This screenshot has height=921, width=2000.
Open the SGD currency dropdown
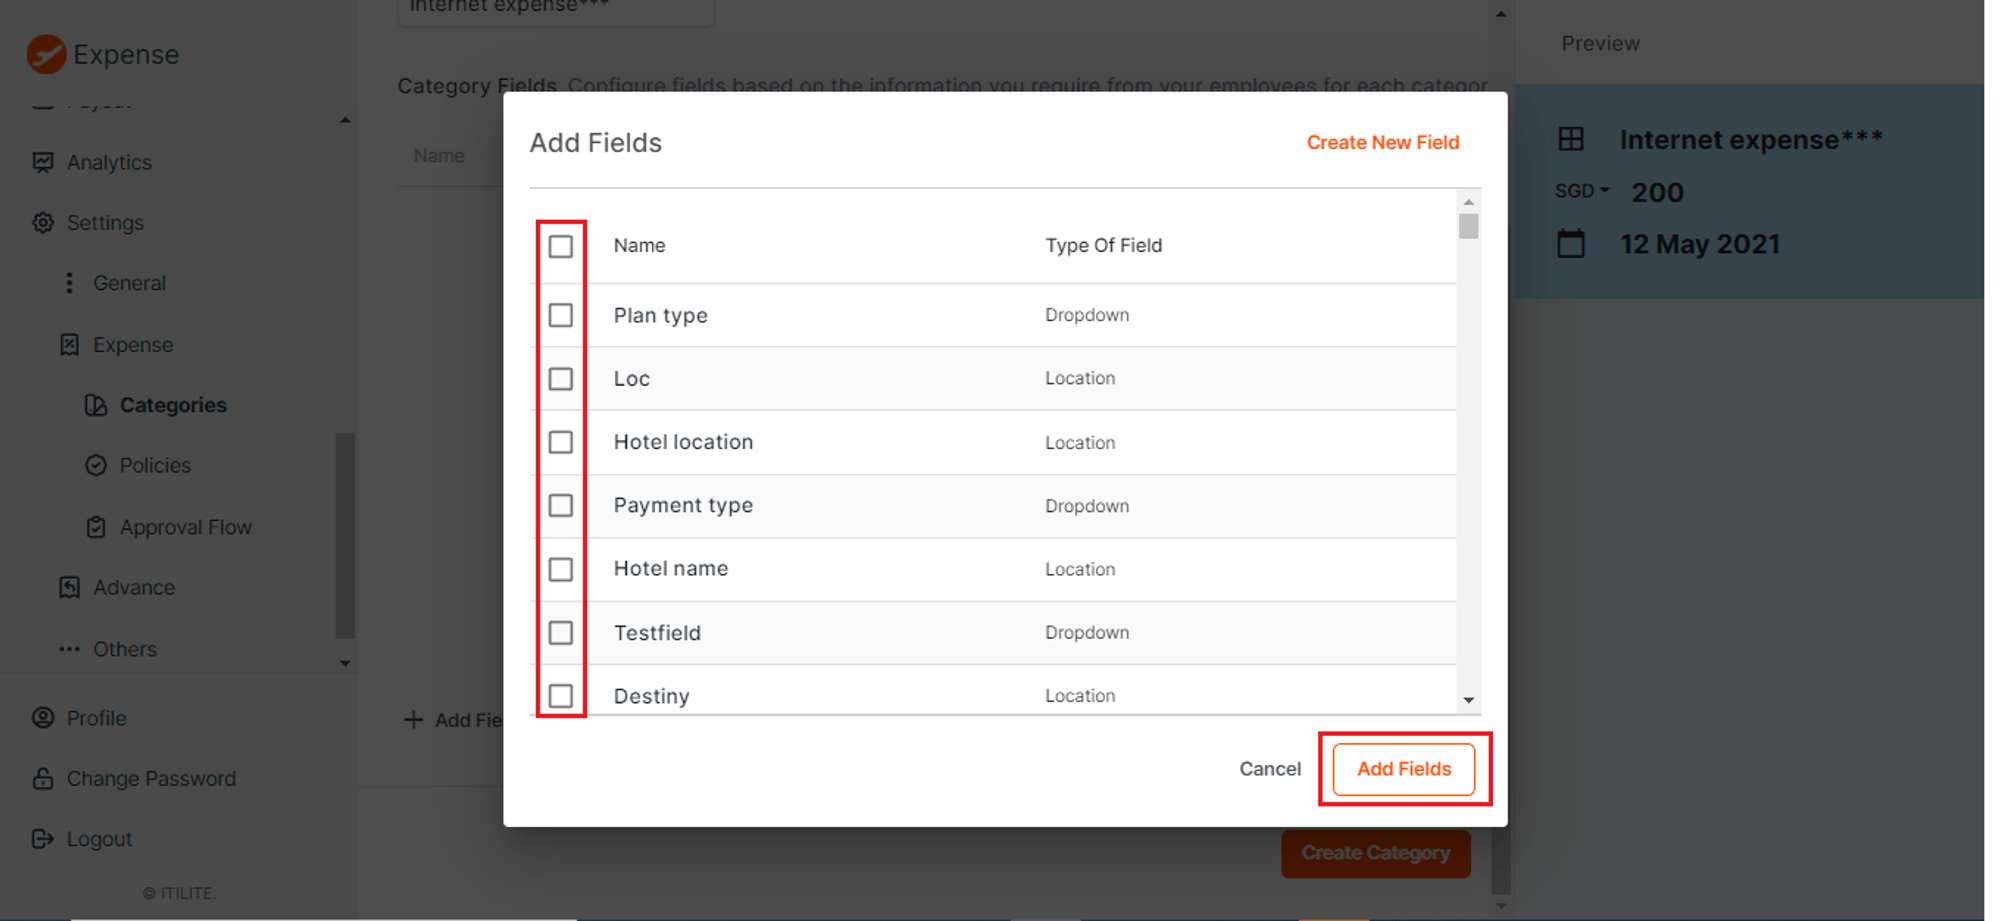(x=1582, y=191)
